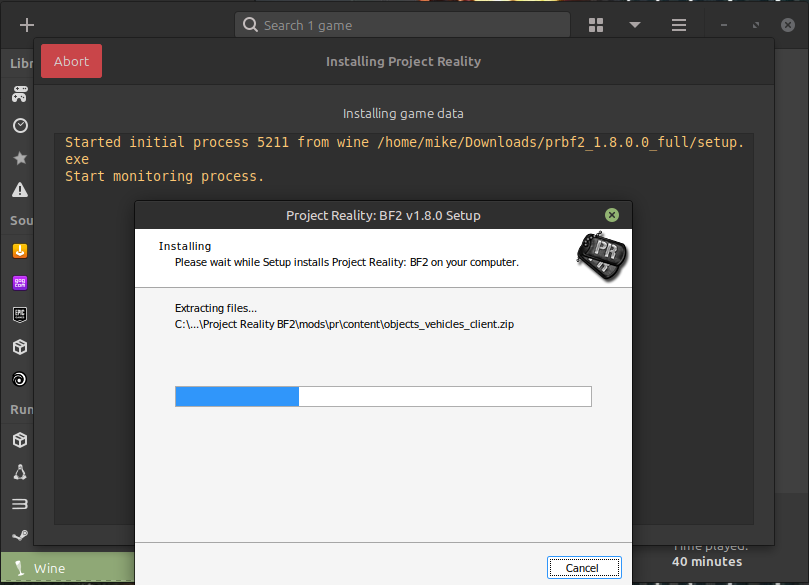Select the Ubisoft Connect spiral icon

20,379
